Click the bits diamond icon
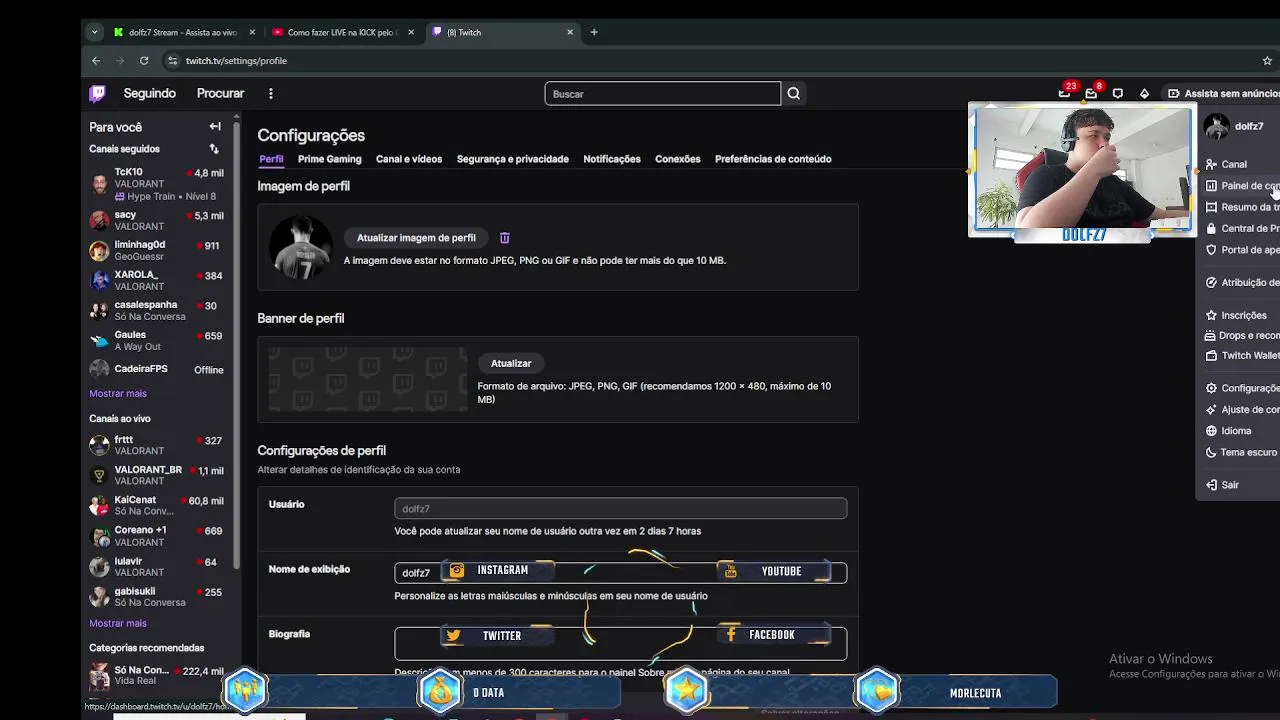 tap(1144, 94)
